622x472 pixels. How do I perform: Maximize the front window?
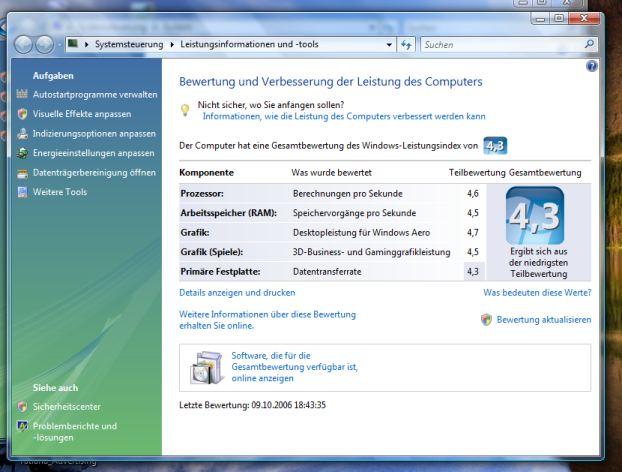[x=559, y=18]
